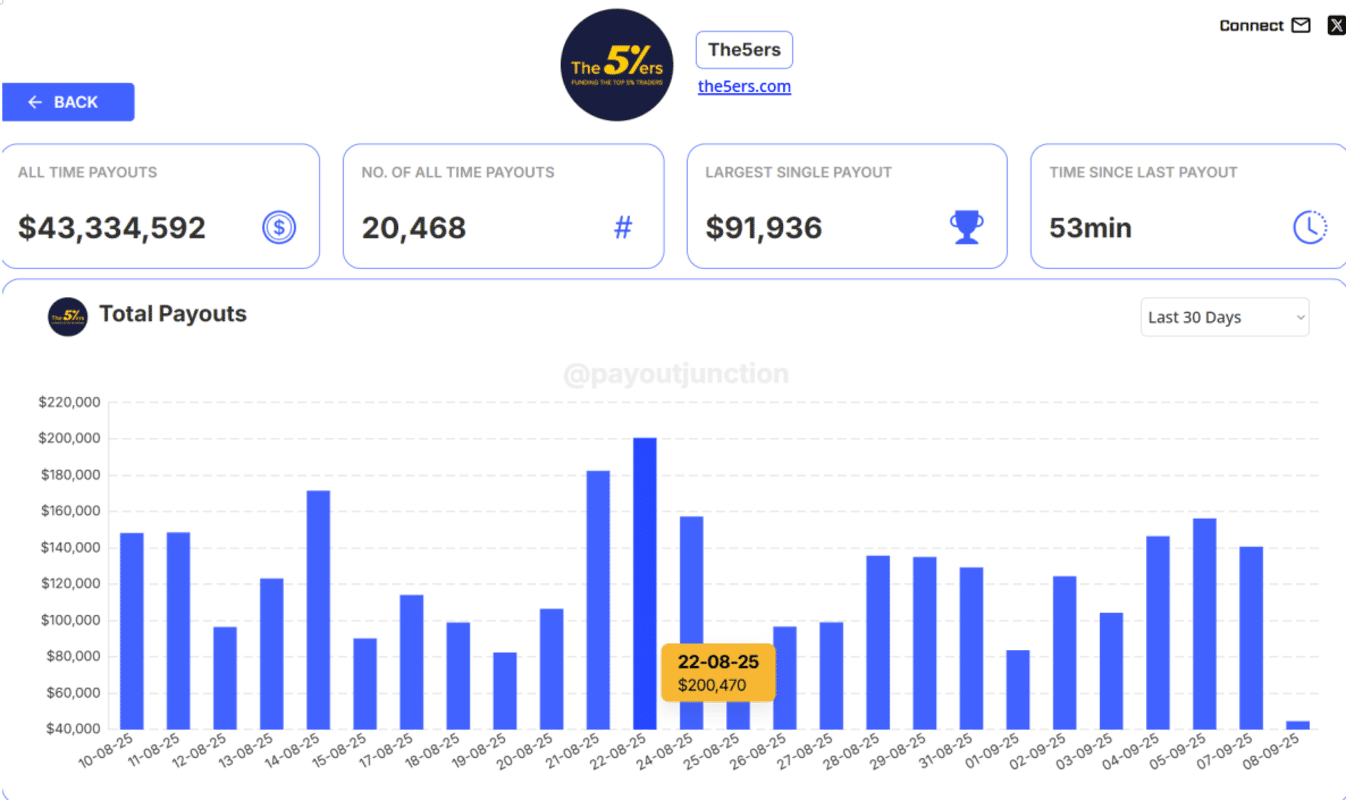Click the The5ers name button

(x=745, y=50)
